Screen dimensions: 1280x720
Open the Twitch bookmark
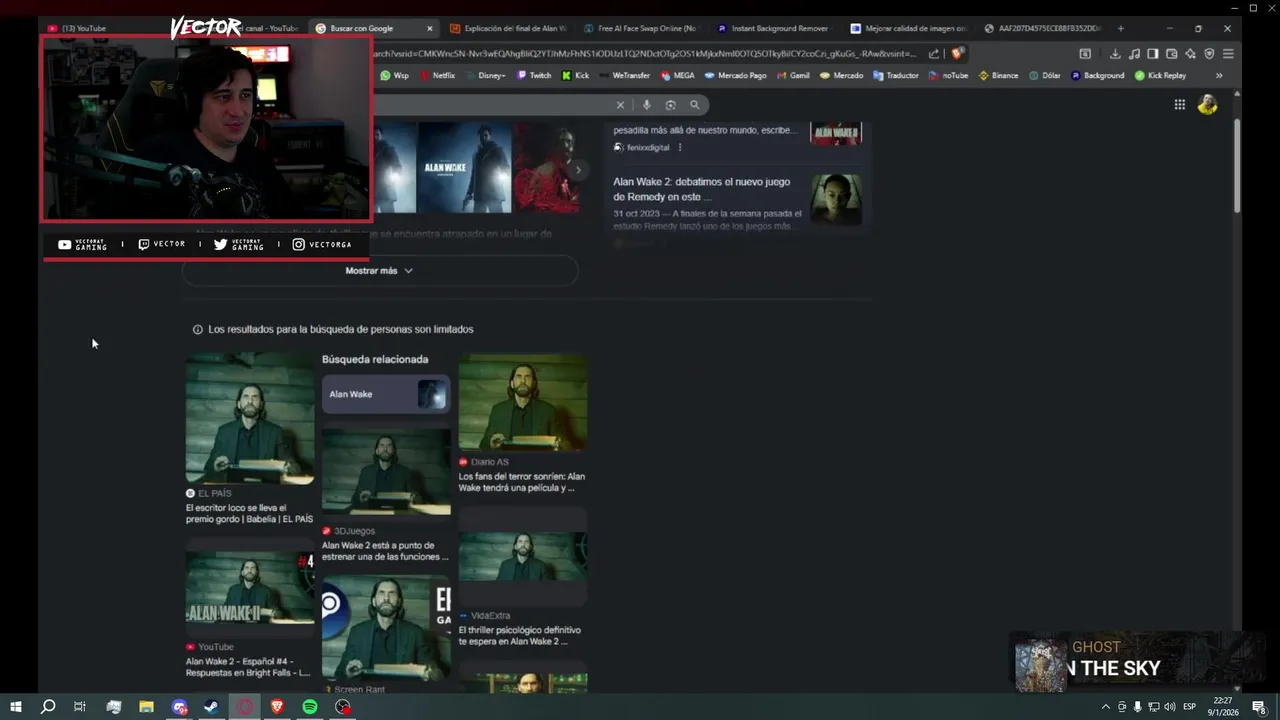pos(533,75)
